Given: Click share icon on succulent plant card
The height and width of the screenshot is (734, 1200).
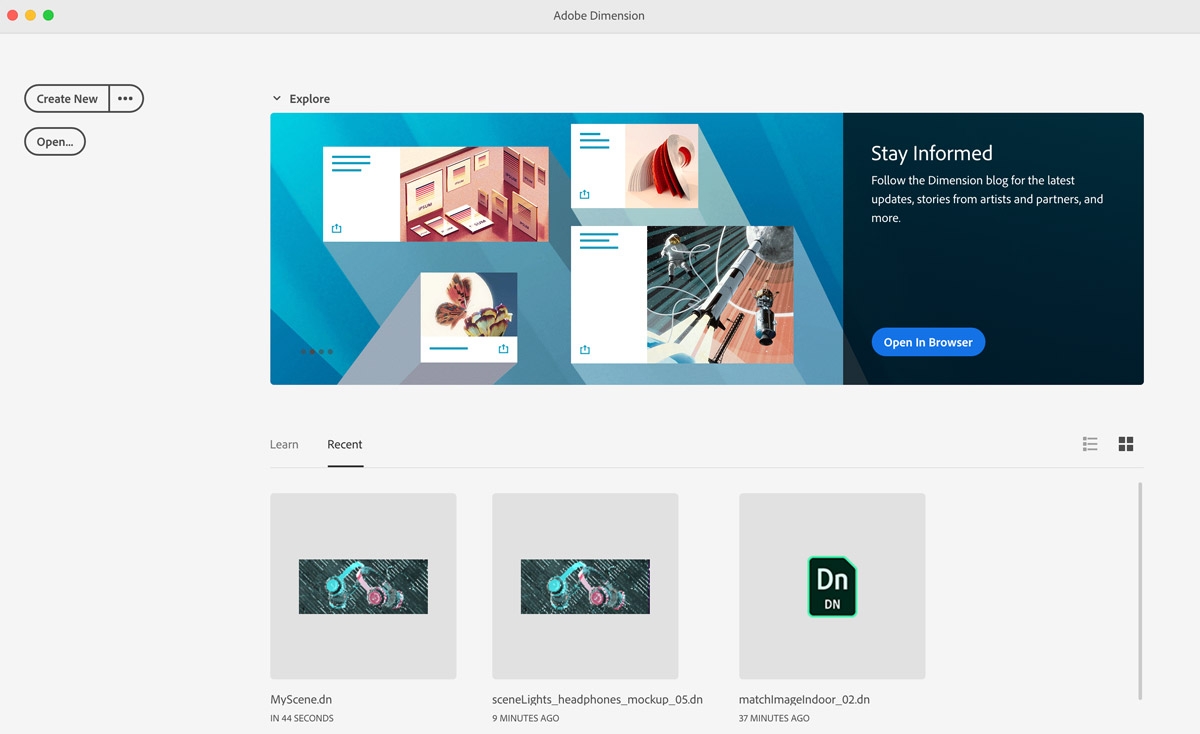Looking at the screenshot, I should (503, 349).
